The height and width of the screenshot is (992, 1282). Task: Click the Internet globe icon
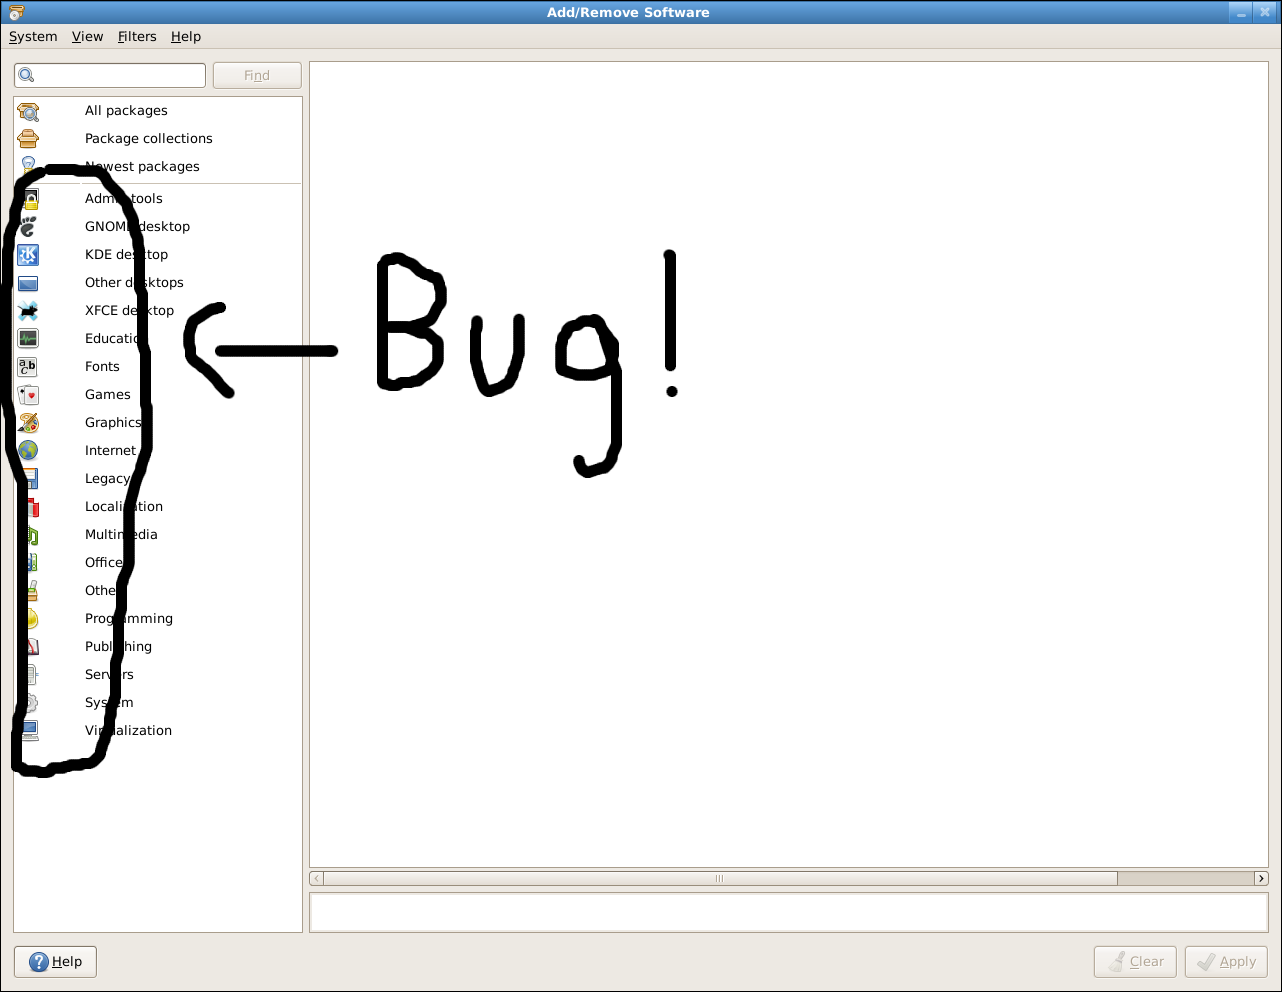coord(28,451)
